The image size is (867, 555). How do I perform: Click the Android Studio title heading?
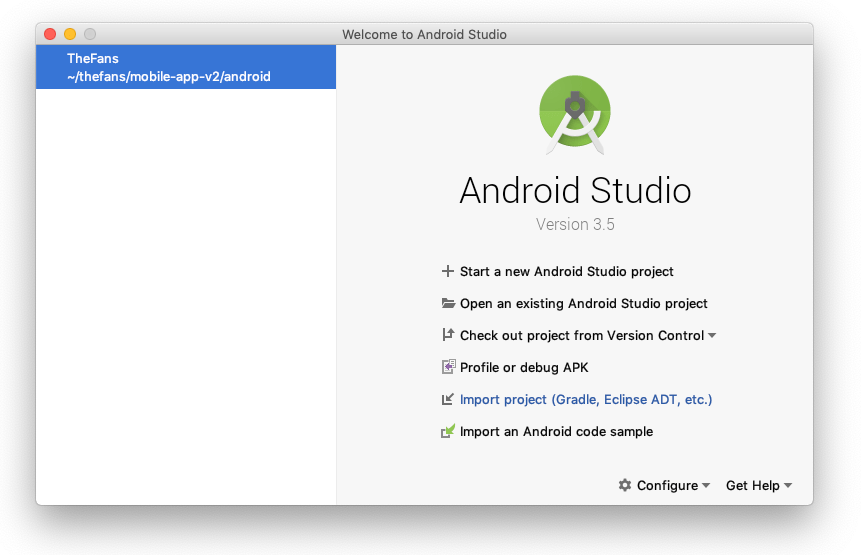[x=575, y=190]
